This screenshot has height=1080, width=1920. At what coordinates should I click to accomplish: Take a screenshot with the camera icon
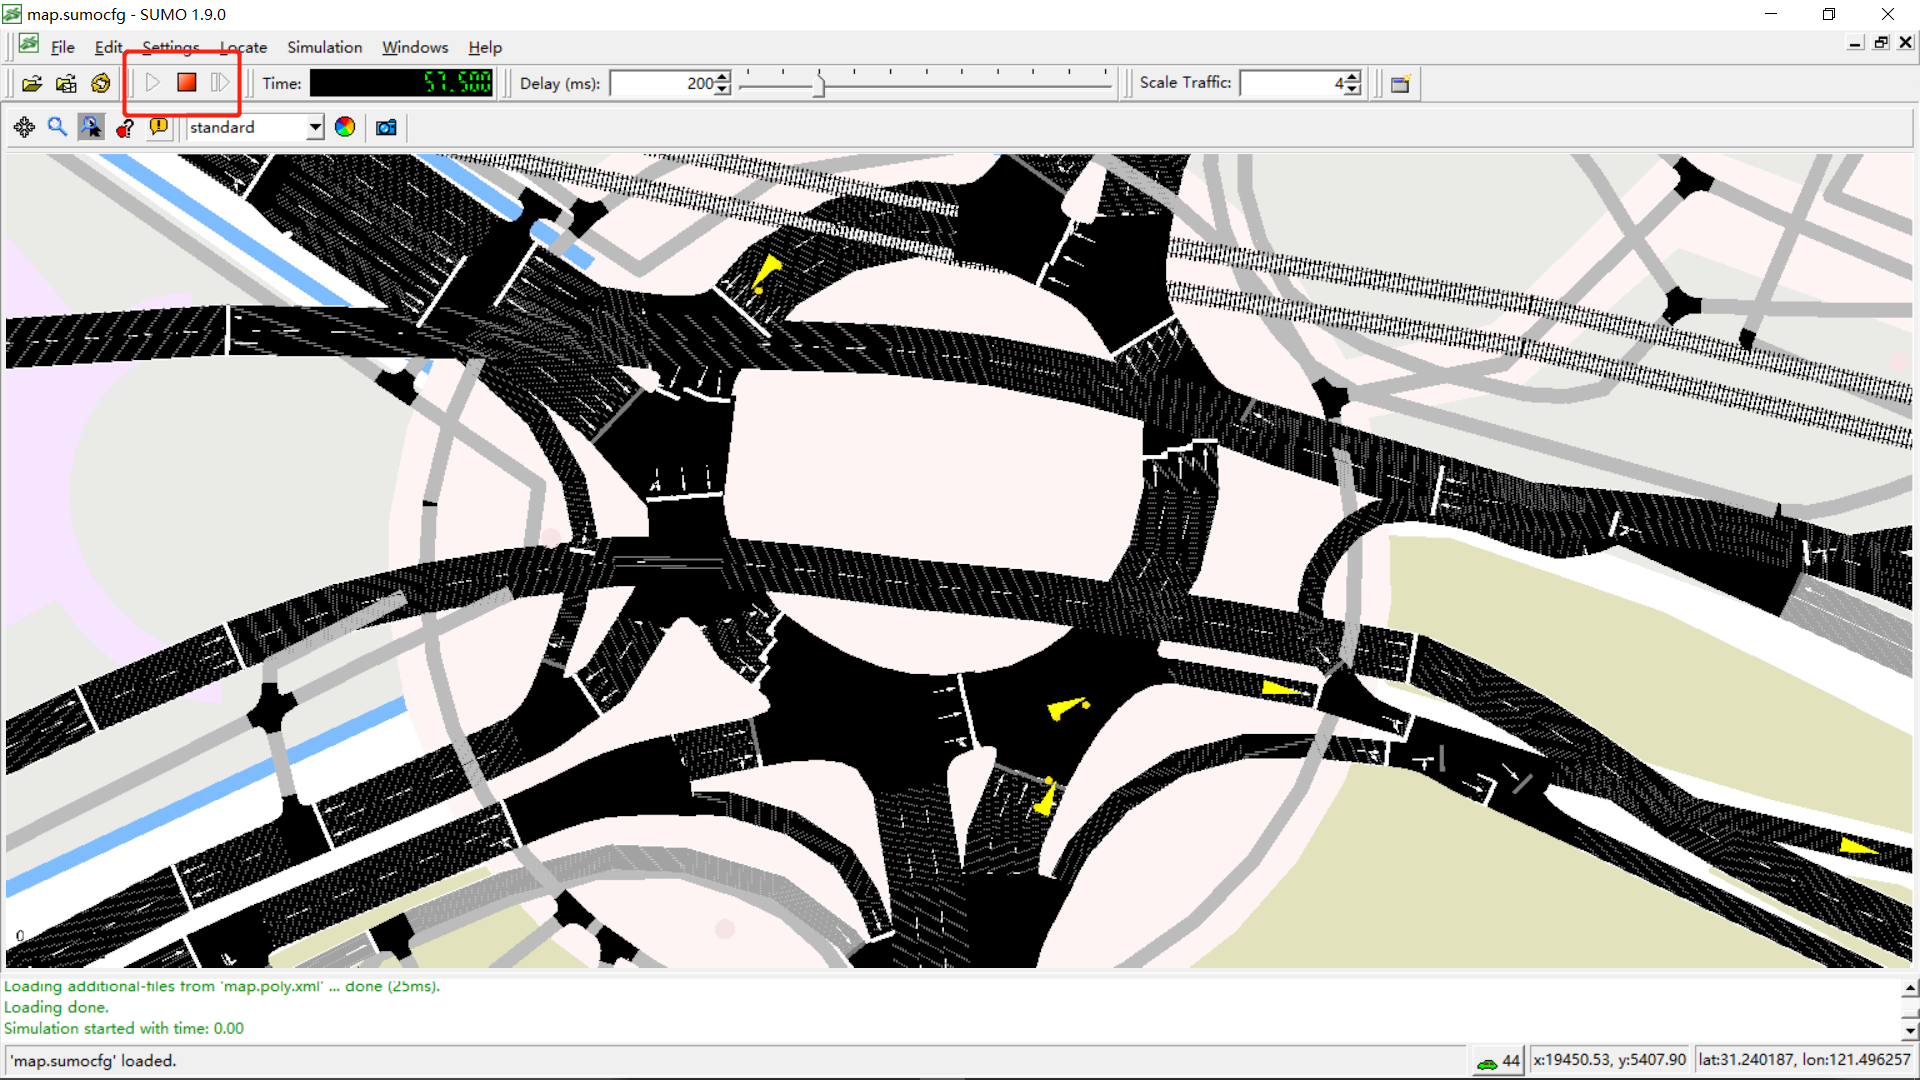tap(386, 127)
